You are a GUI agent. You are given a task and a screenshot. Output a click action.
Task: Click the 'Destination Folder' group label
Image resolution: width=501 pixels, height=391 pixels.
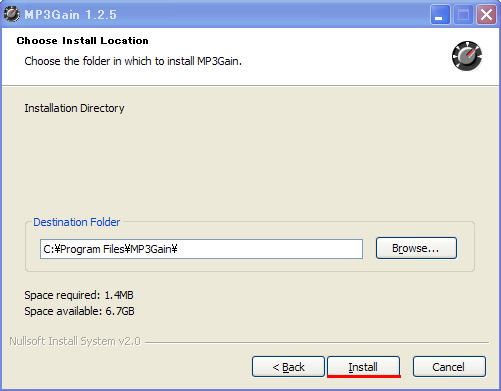76,222
